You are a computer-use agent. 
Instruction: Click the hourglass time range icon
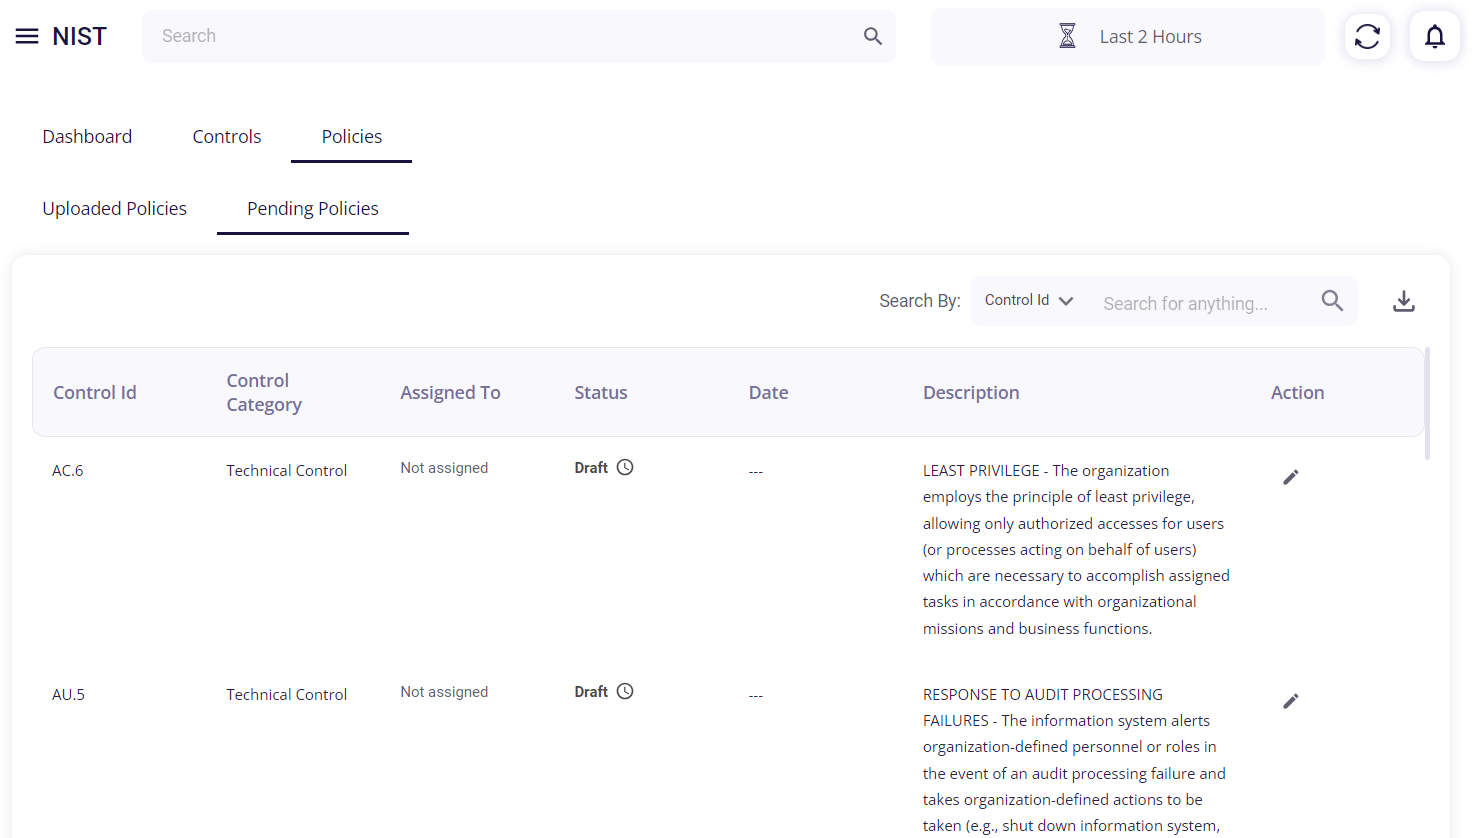pyautogui.click(x=1067, y=36)
